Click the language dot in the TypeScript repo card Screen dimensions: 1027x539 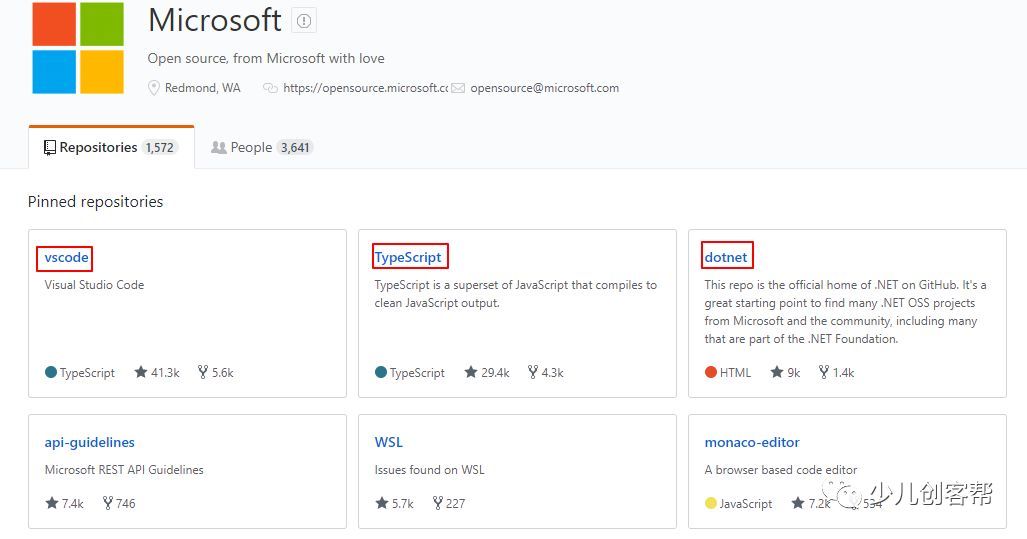click(381, 372)
